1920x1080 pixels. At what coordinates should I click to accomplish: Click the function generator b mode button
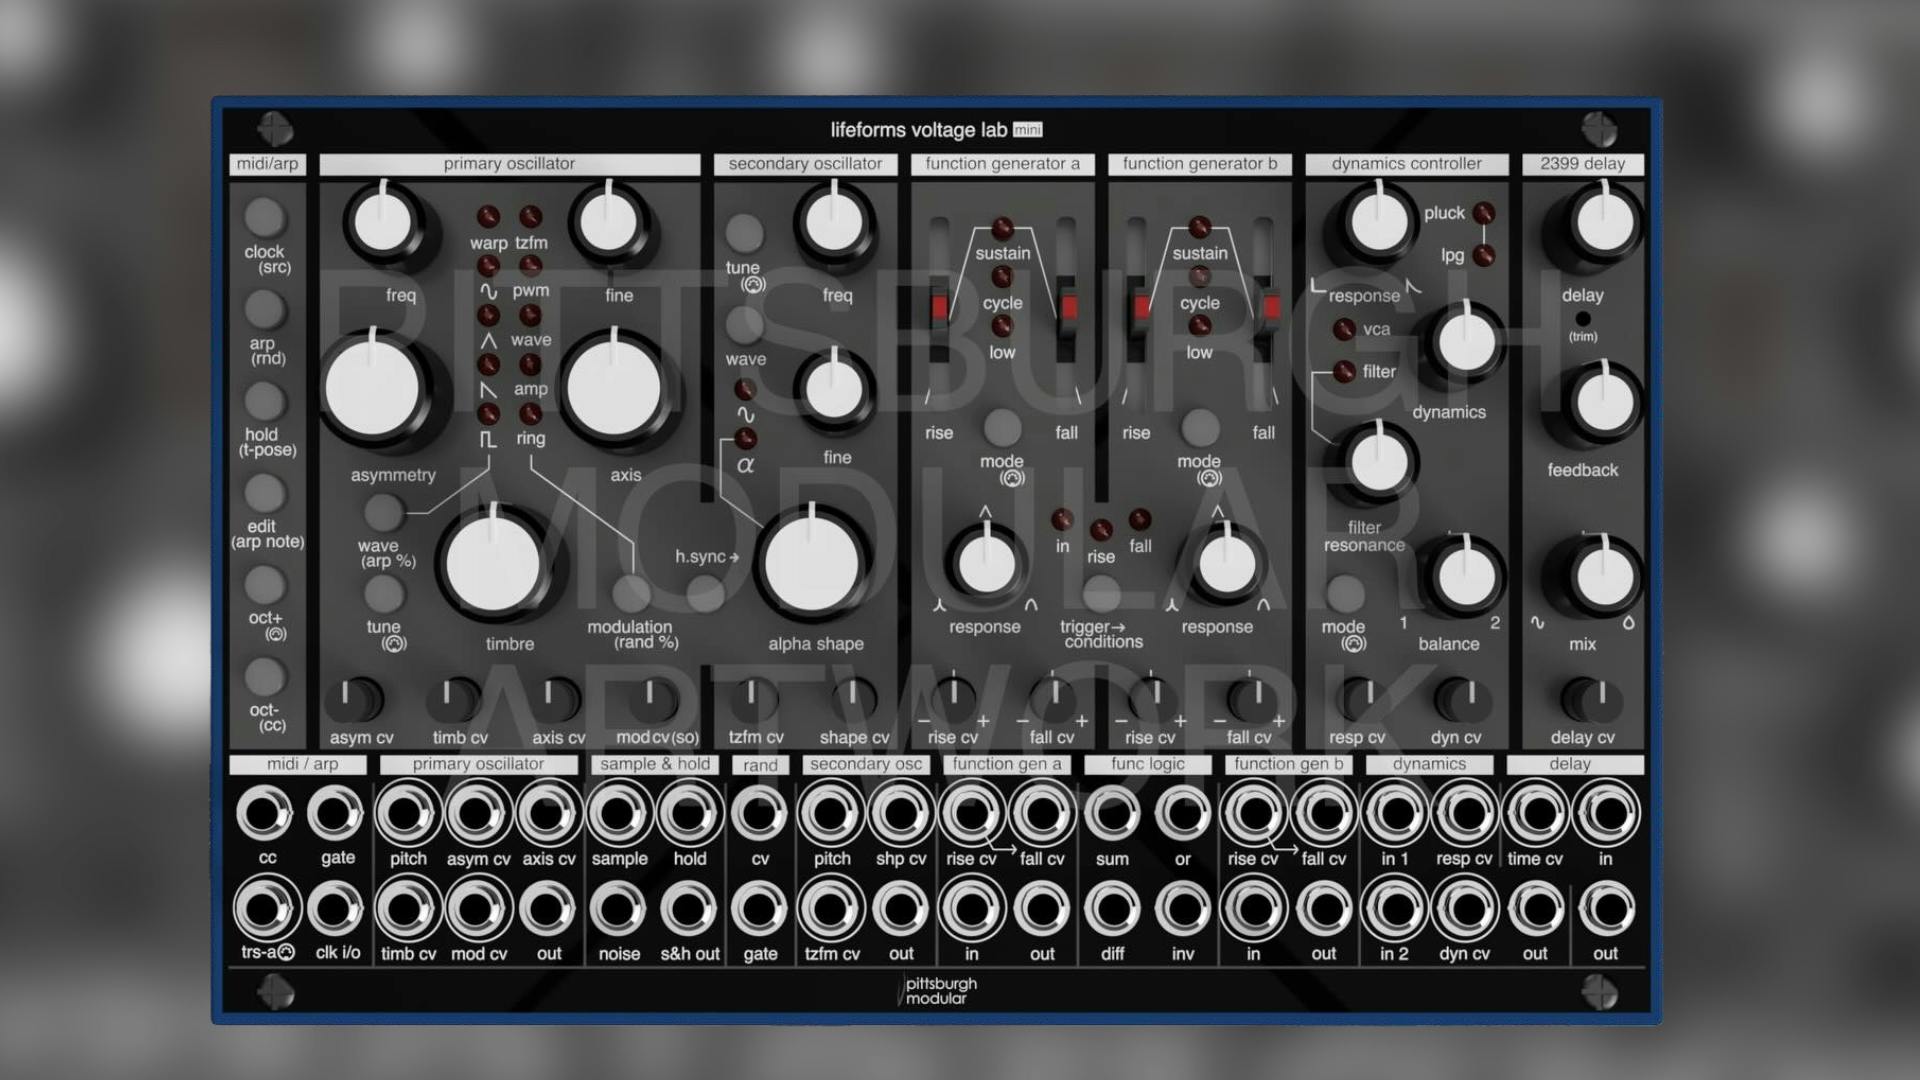pos(1200,427)
